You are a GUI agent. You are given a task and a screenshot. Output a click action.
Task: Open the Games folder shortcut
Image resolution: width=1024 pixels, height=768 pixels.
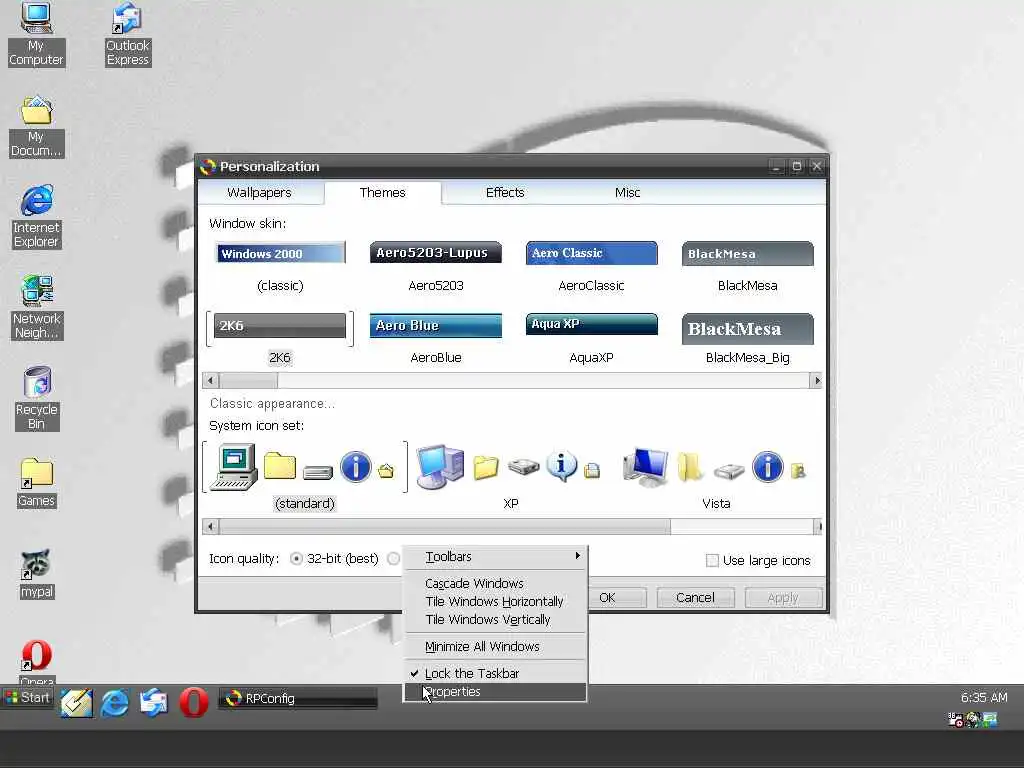click(37, 483)
